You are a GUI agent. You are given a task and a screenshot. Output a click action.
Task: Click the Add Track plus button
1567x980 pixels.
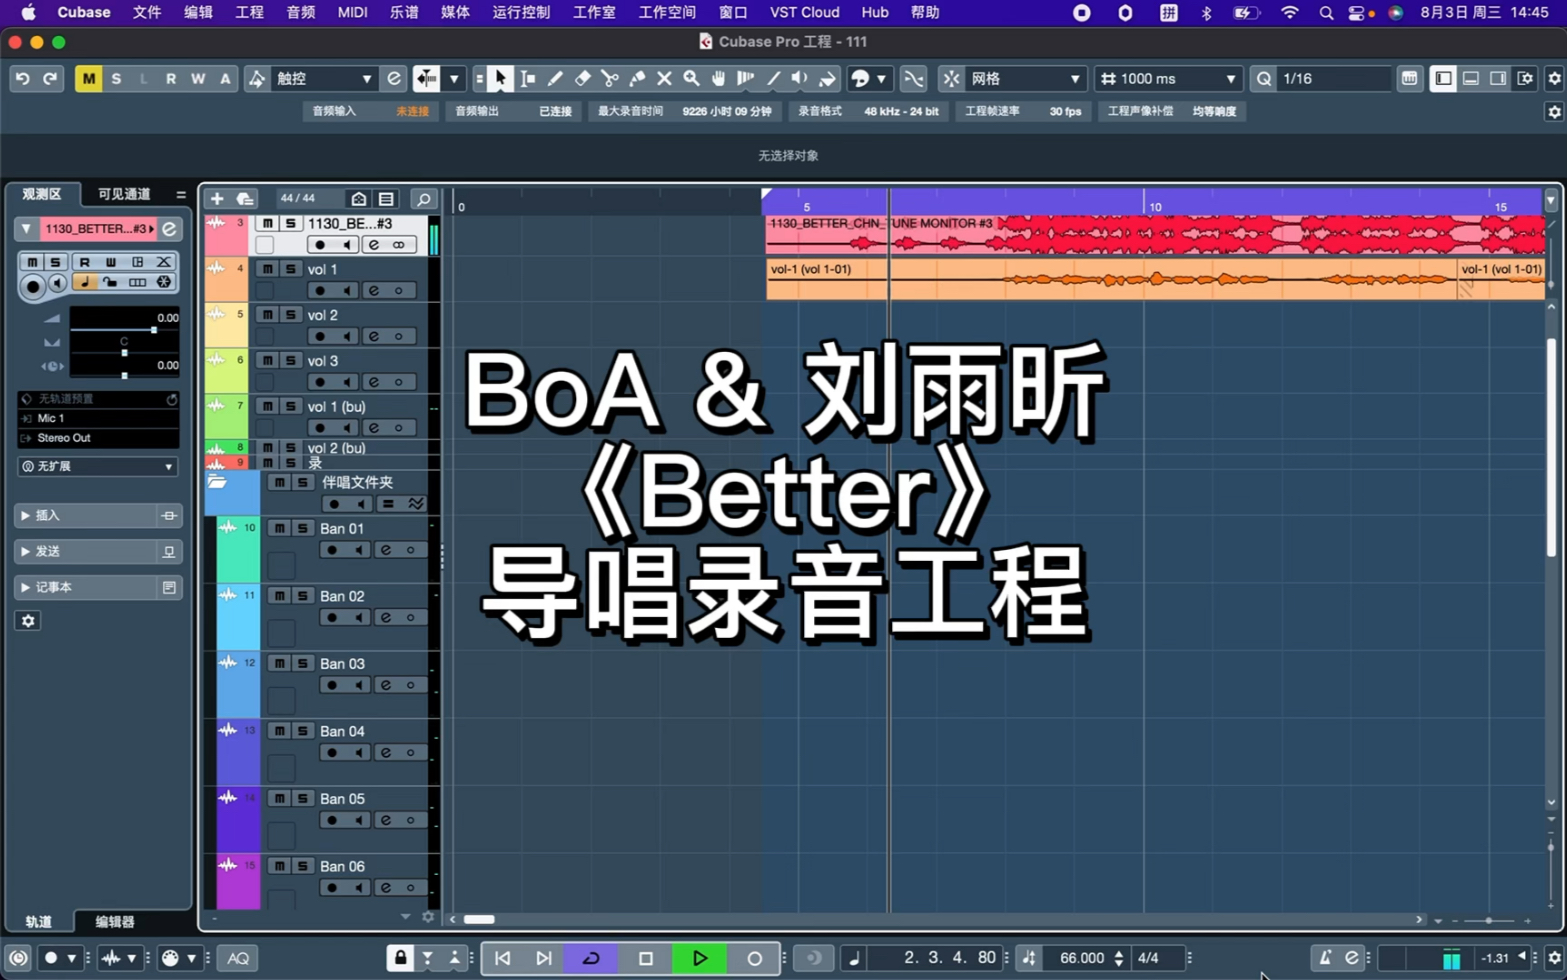pyautogui.click(x=217, y=199)
